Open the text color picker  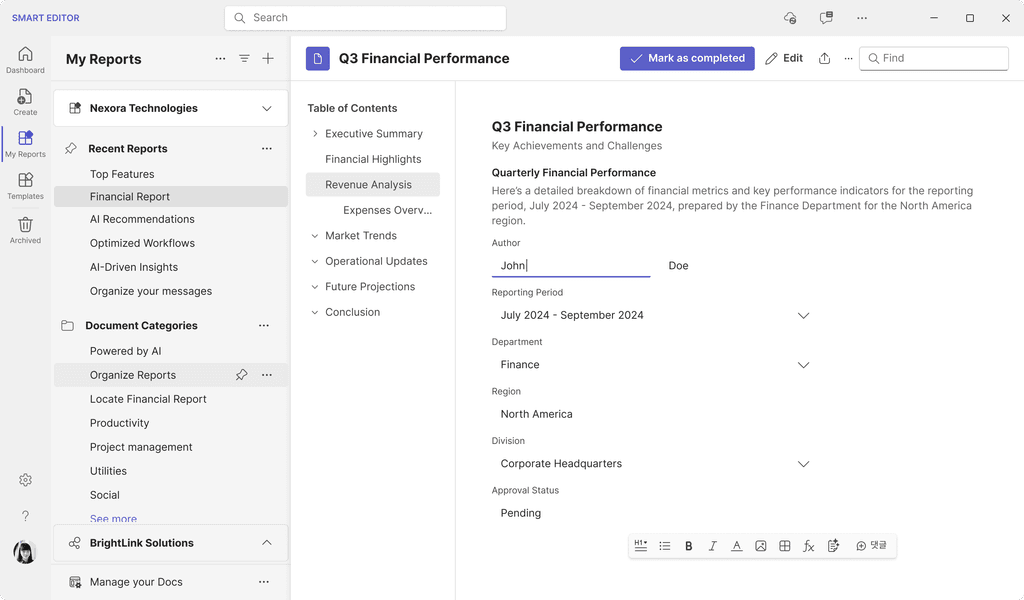pos(737,546)
